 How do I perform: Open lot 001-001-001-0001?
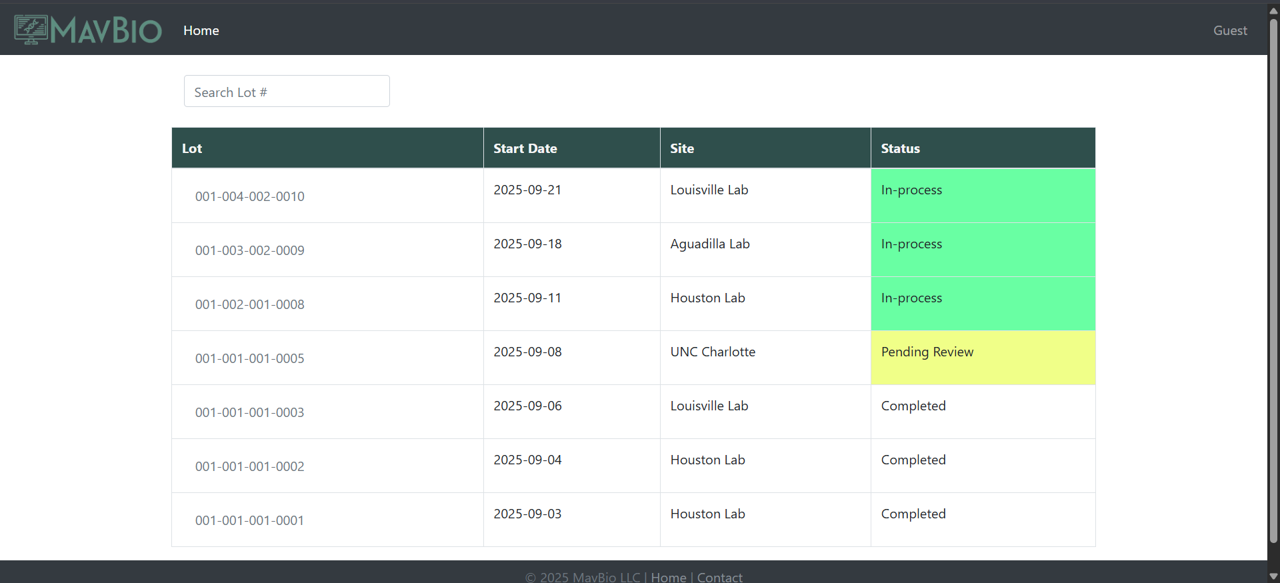pos(249,520)
